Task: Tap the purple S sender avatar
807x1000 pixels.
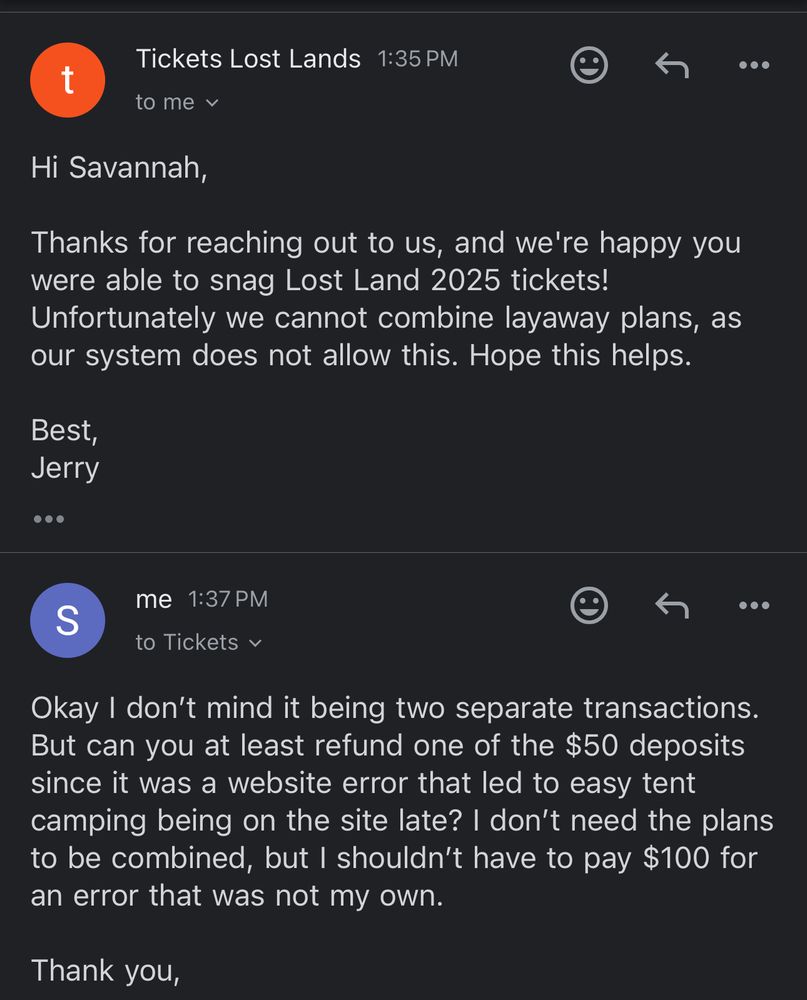Action: point(68,620)
